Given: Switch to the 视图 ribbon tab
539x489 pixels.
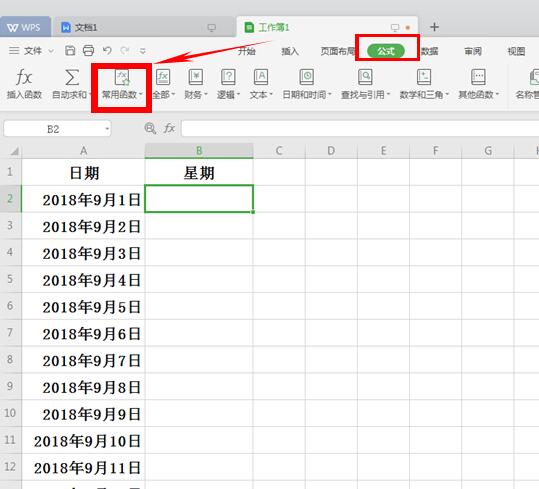Looking at the screenshot, I should pyautogui.click(x=516, y=51).
